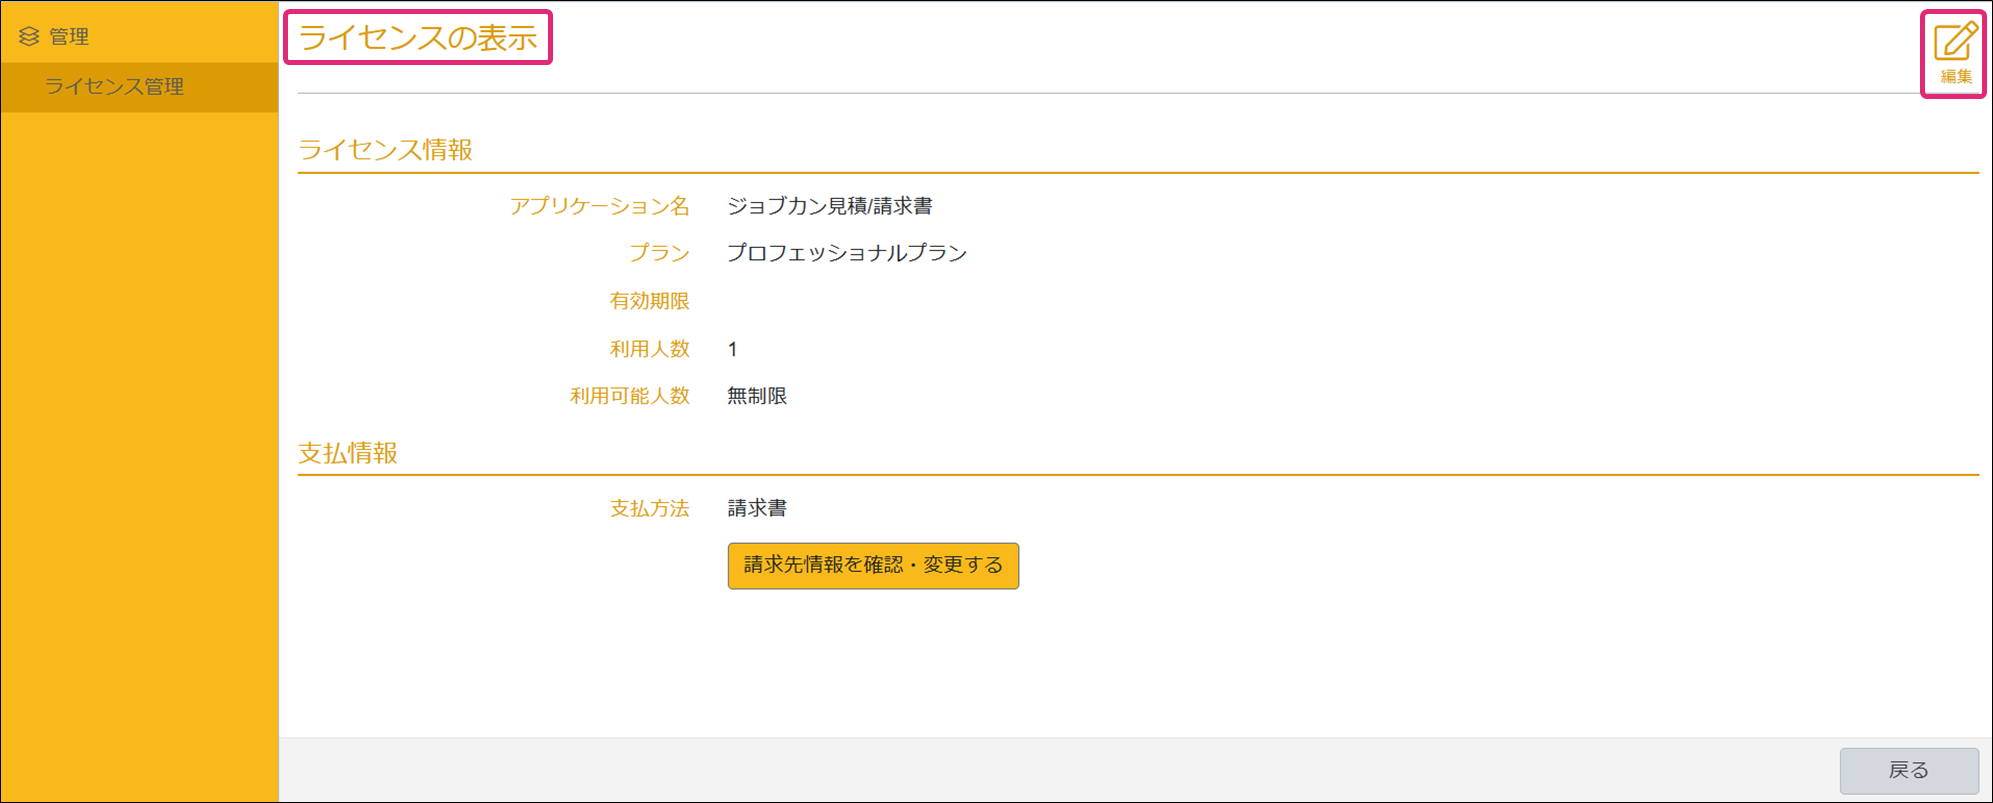Click the edit pencil icon

tap(1954, 43)
